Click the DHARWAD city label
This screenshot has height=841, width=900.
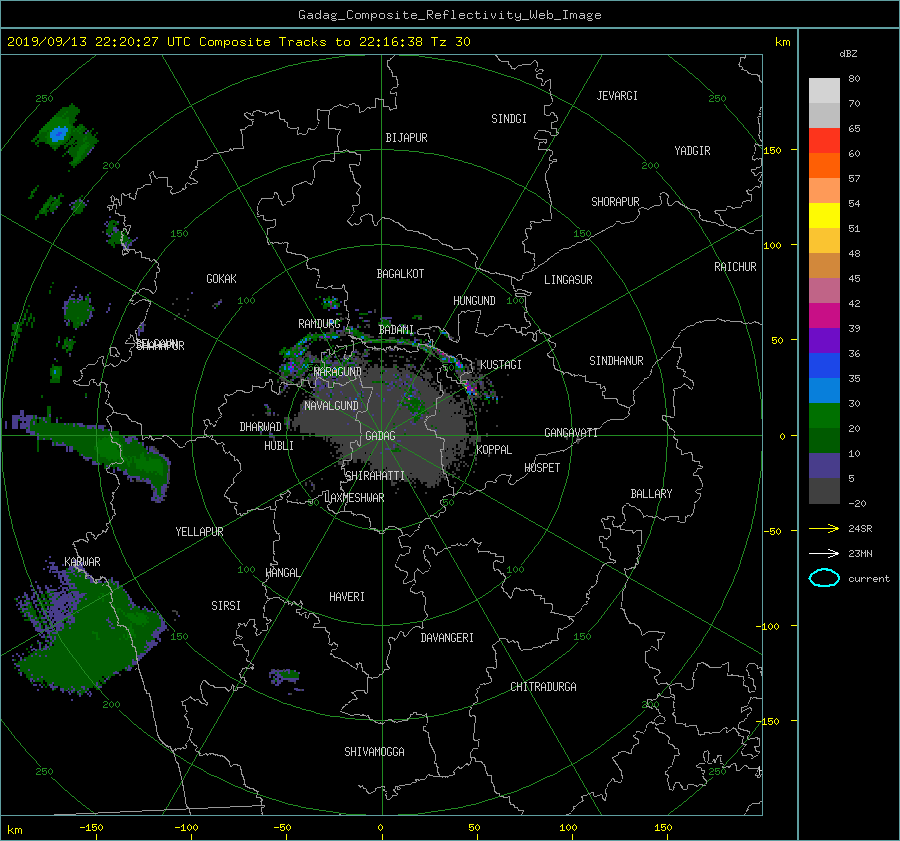[260, 427]
